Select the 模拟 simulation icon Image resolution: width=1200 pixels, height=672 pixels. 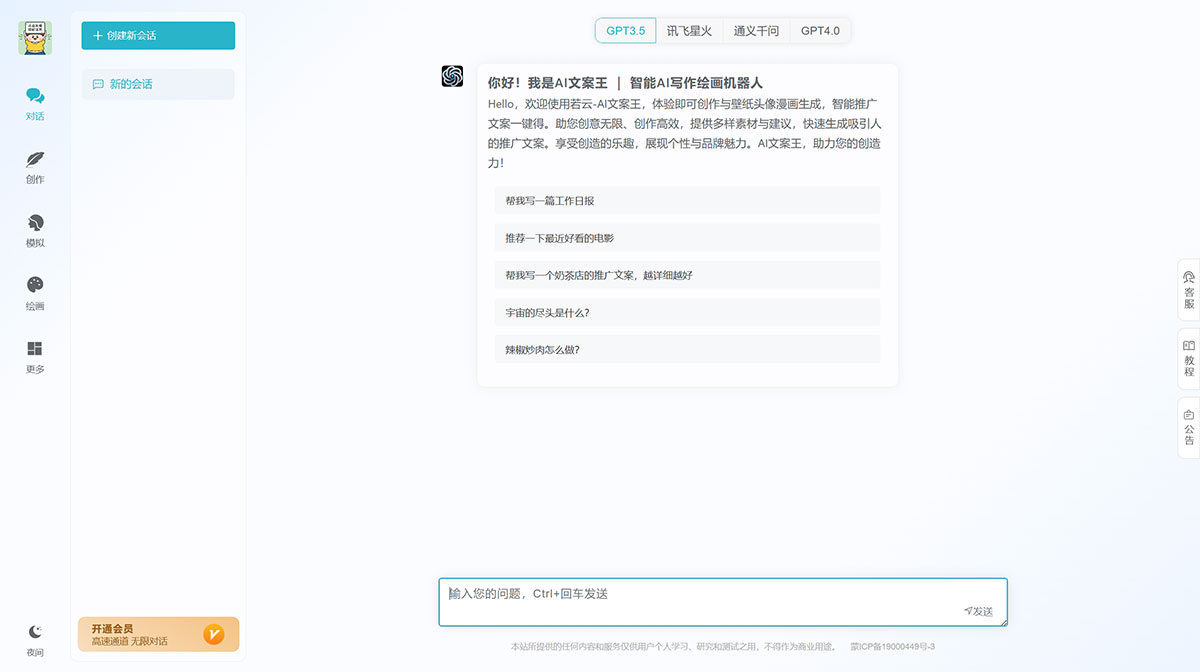point(34,231)
